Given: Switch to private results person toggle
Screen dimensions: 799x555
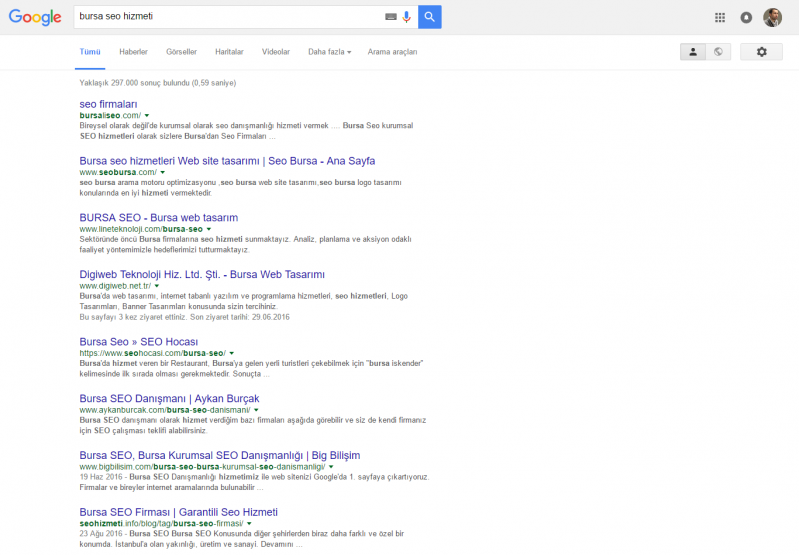Looking at the screenshot, I should tap(693, 51).
